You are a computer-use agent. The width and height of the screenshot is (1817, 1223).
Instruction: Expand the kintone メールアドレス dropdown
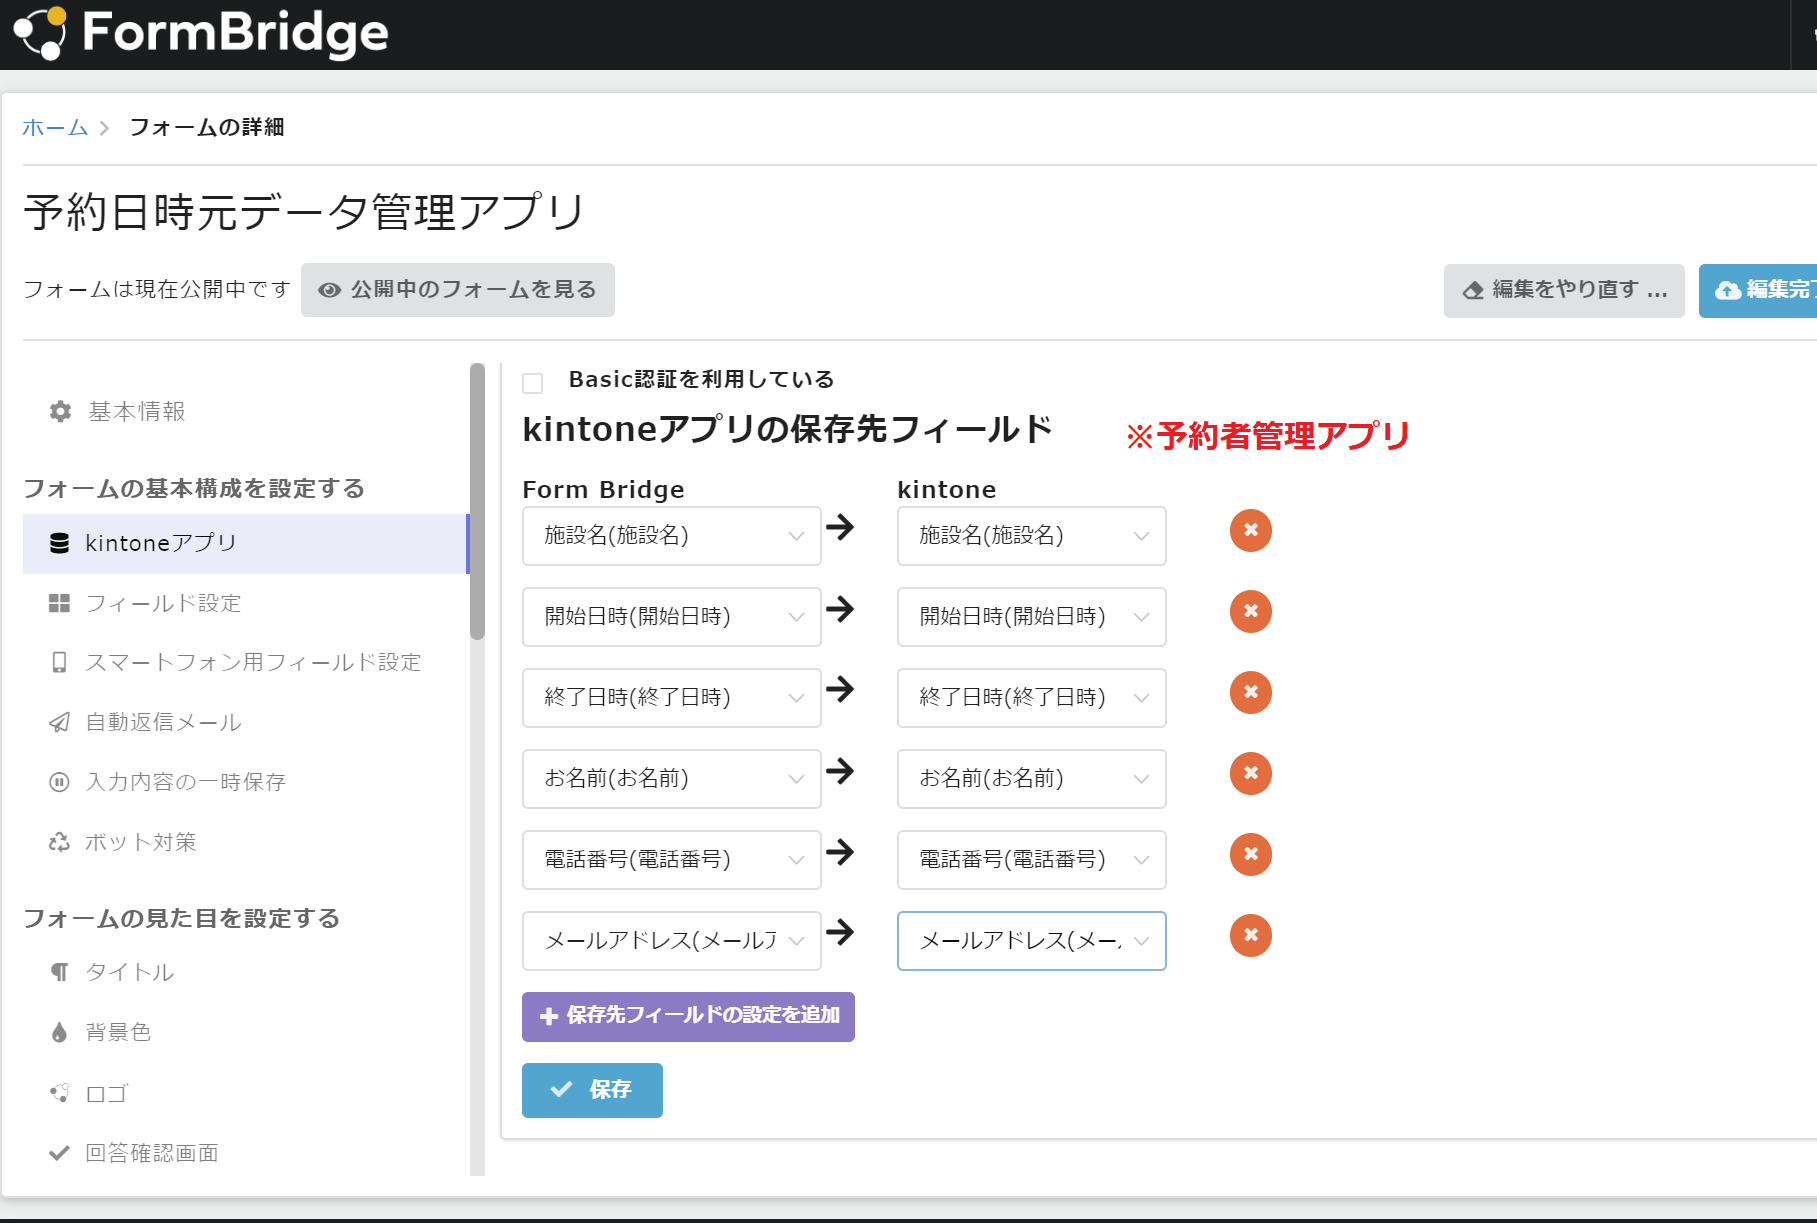(1031, 941)
